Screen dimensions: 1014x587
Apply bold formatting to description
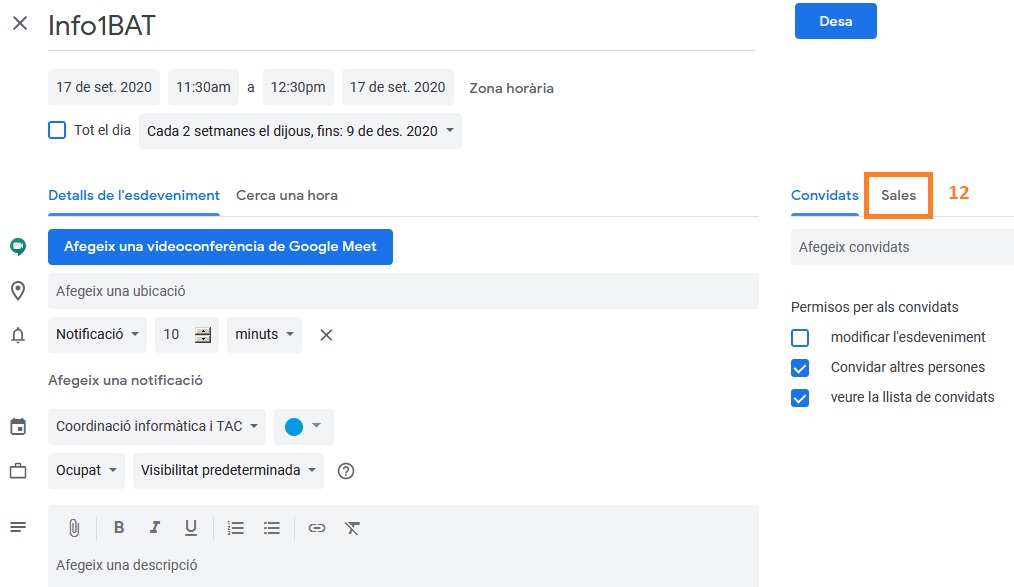coord(119,528)
